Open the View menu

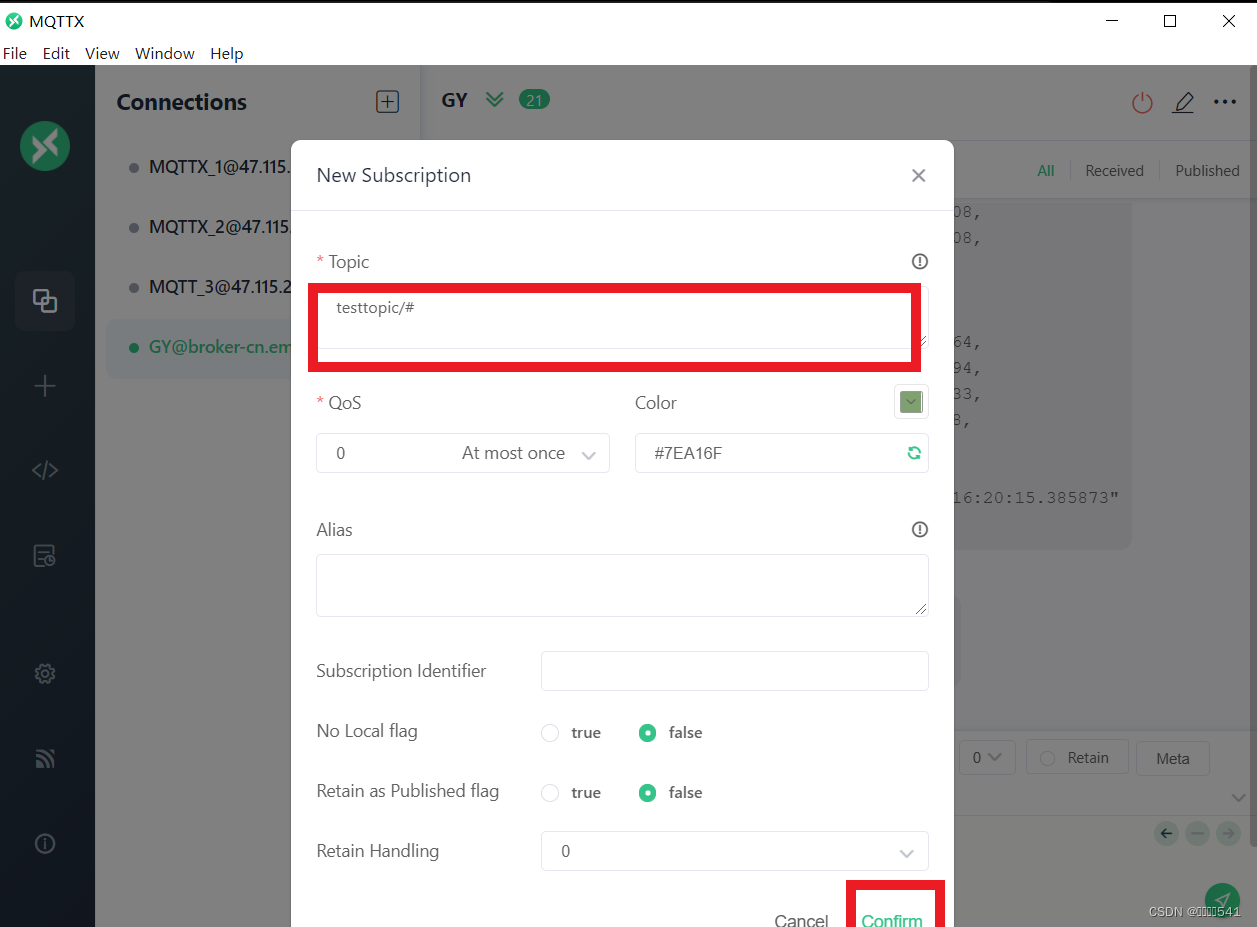(x=102, y=54)
